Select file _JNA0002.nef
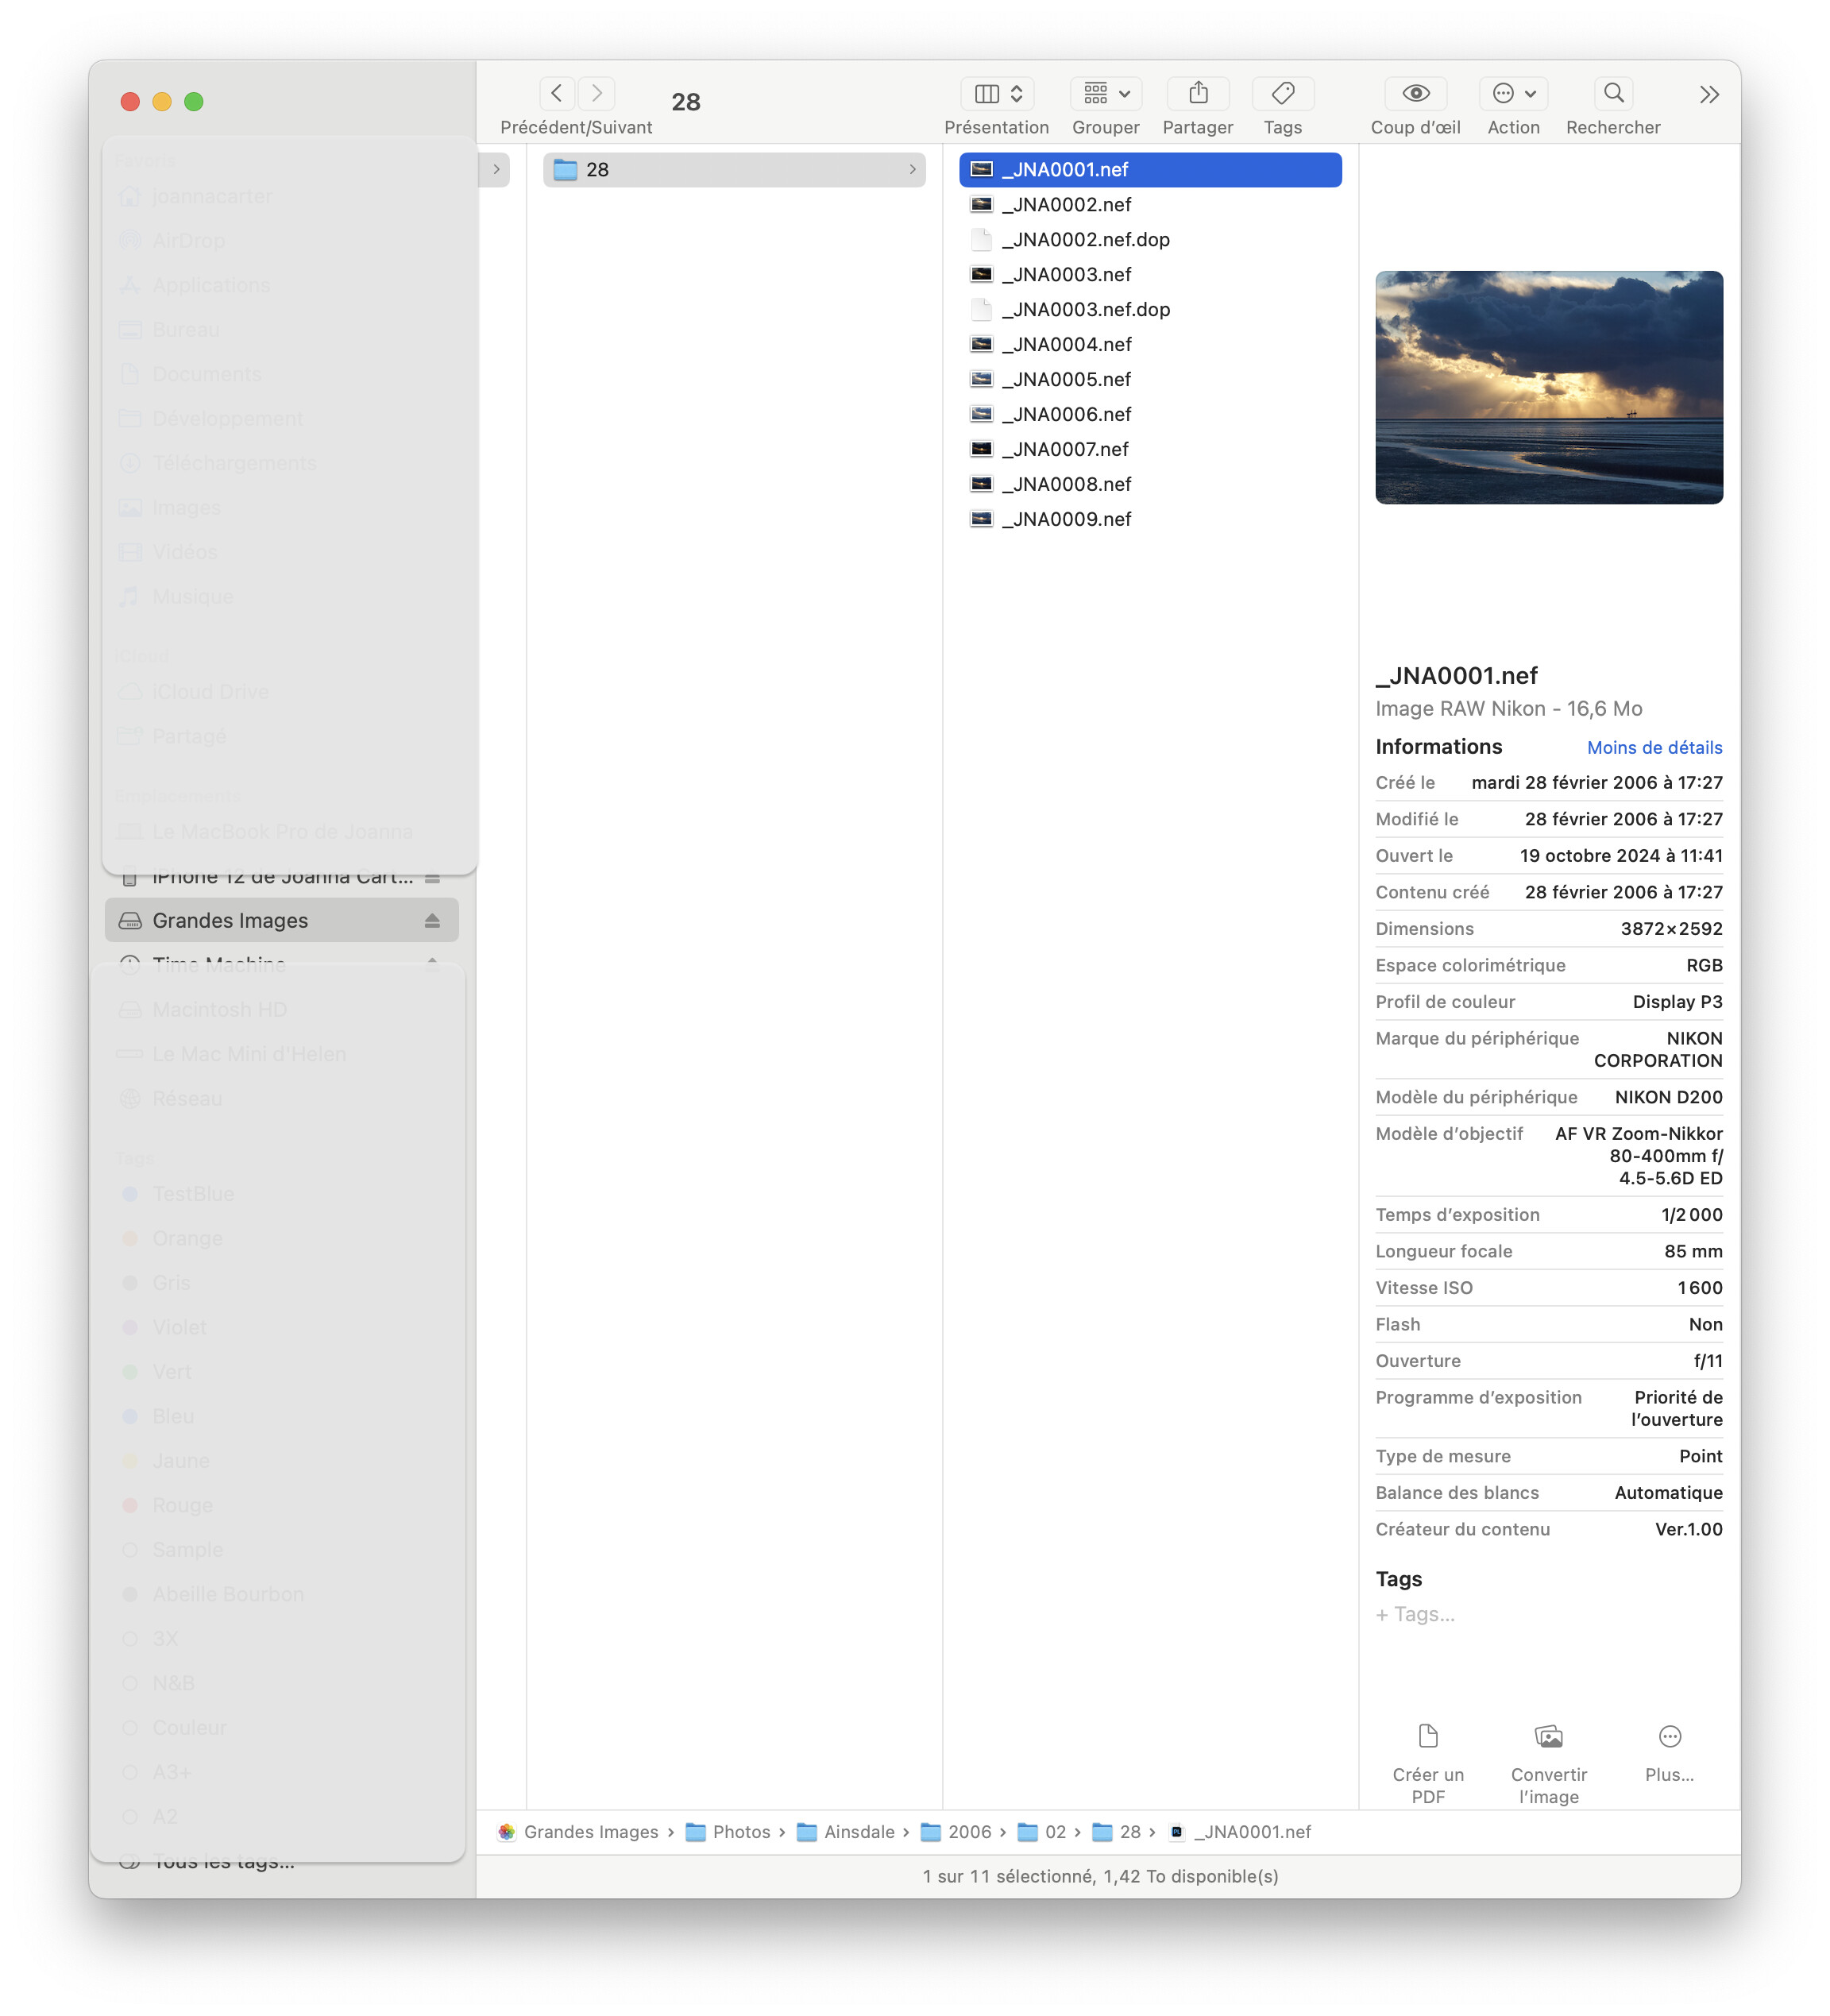Viewport: 1830px width, 2016px height. [x=1150, y=205]
